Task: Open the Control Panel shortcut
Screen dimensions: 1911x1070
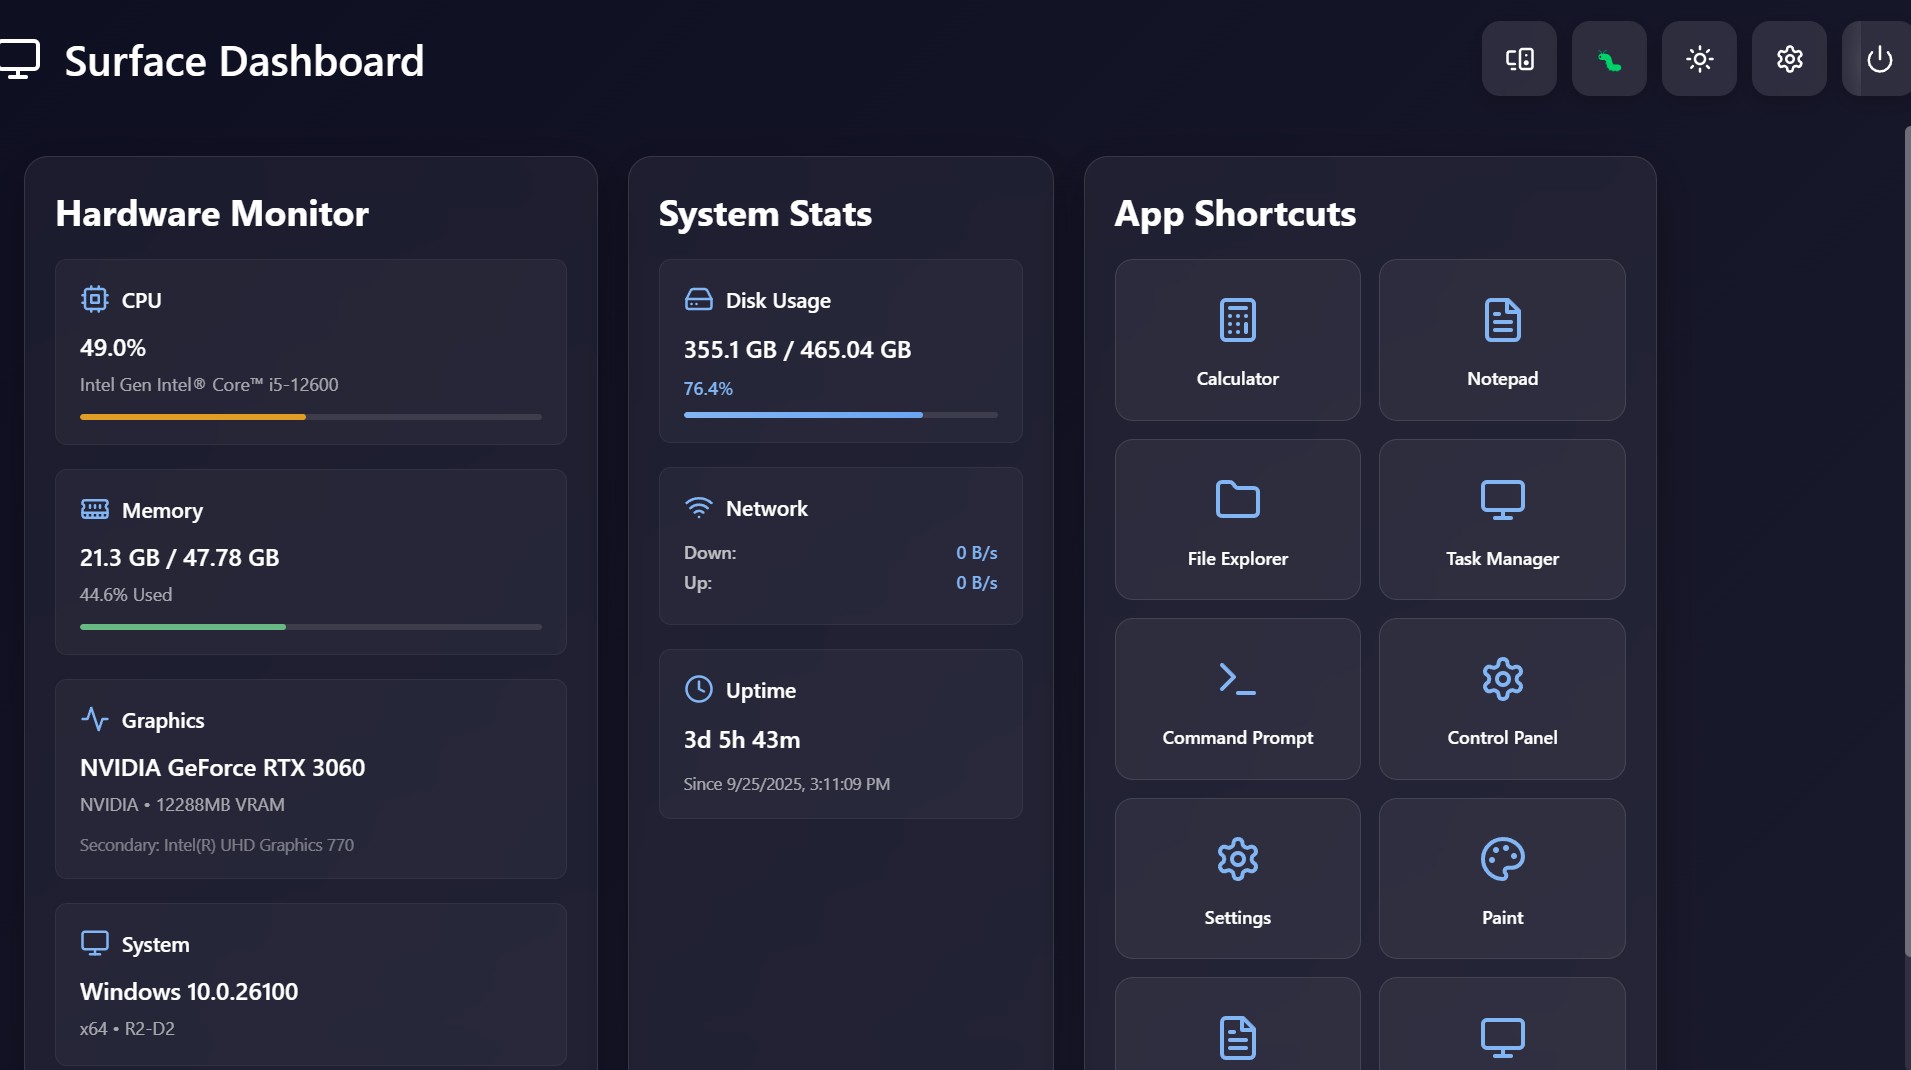Action: point(1502,698)
